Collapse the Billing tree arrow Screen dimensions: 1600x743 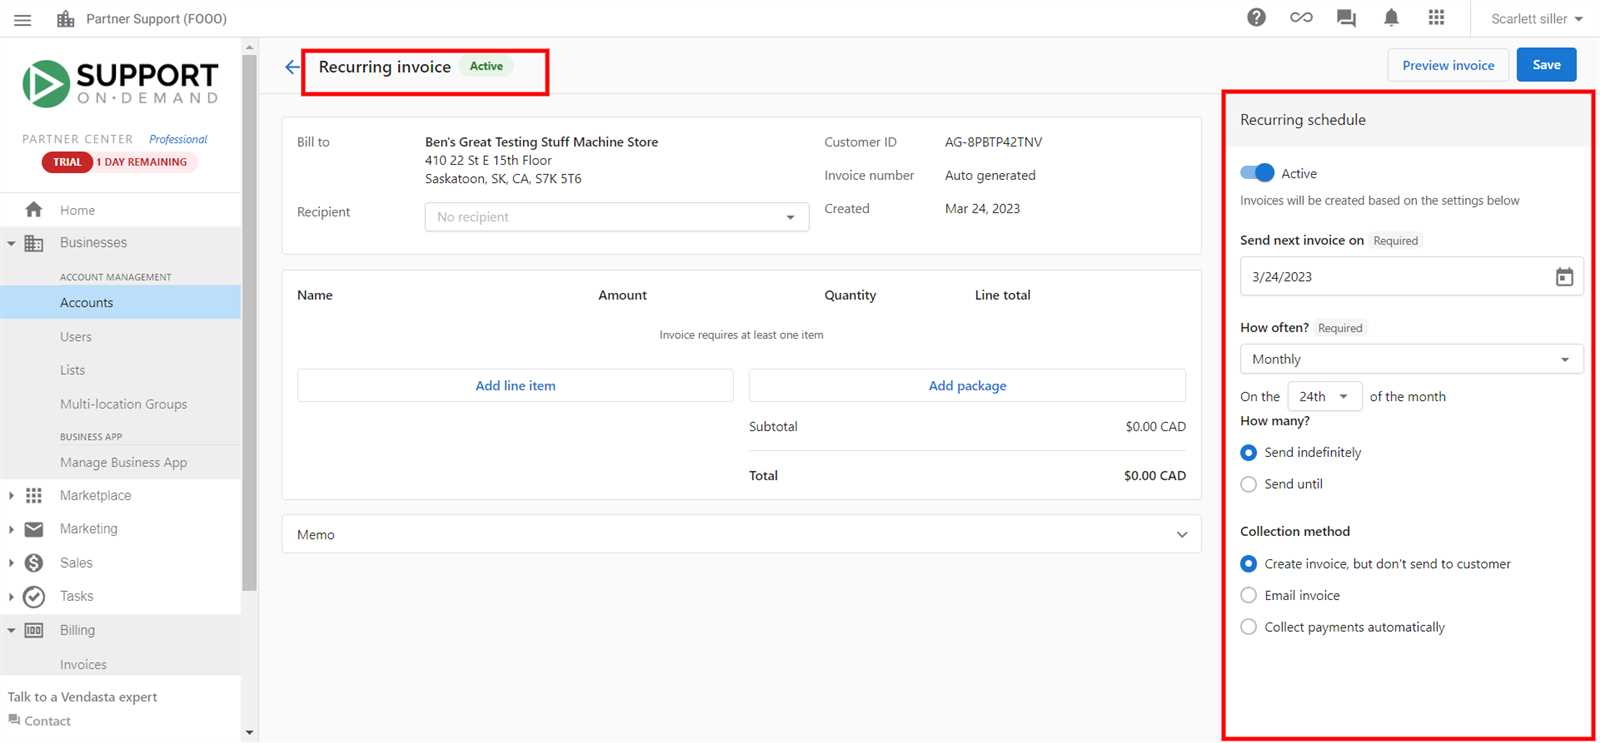pyautogui.click(x=11, y=631)
